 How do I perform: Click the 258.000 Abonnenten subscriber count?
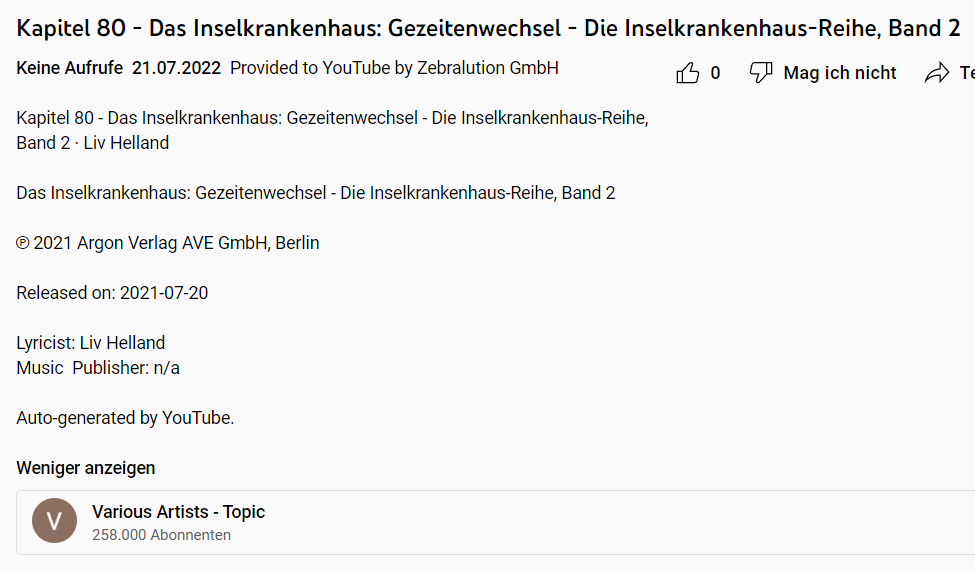point(161,535)
